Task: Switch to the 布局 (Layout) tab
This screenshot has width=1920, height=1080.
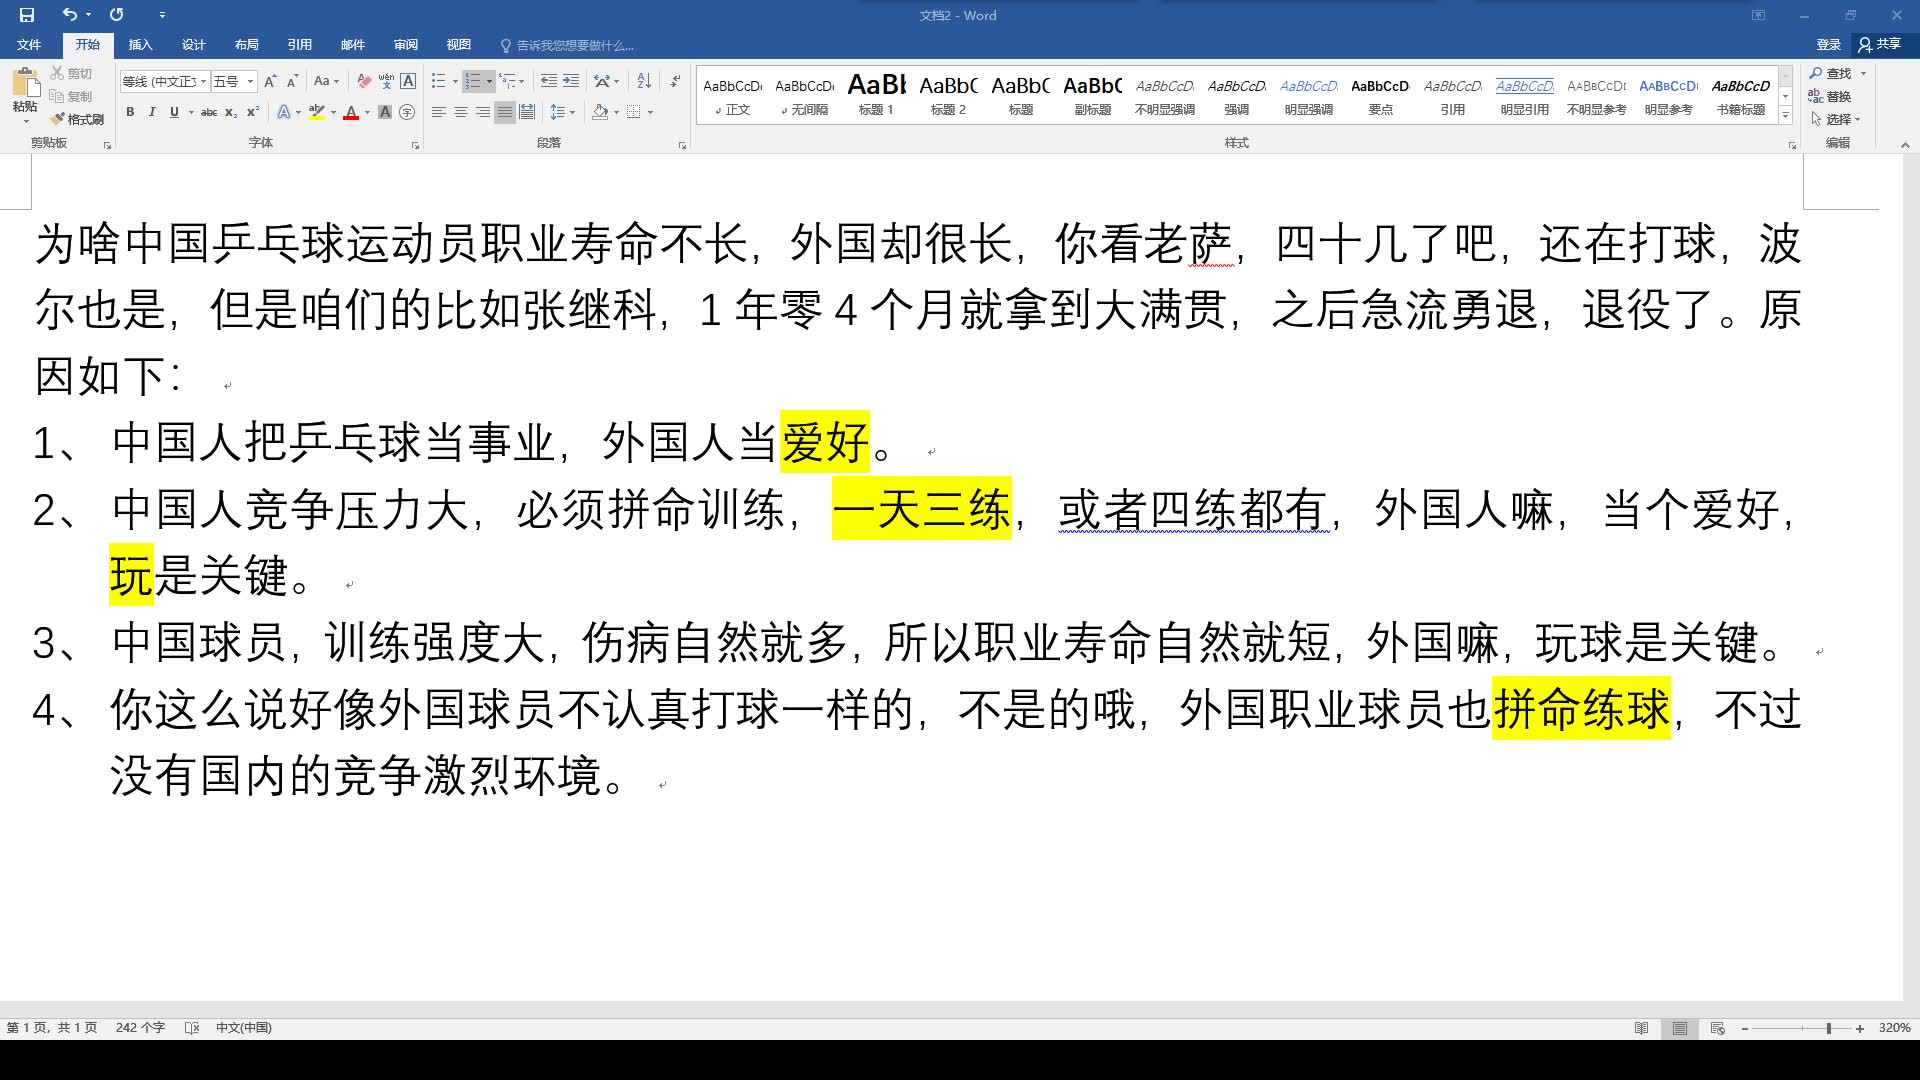Action: coord(246,45)
